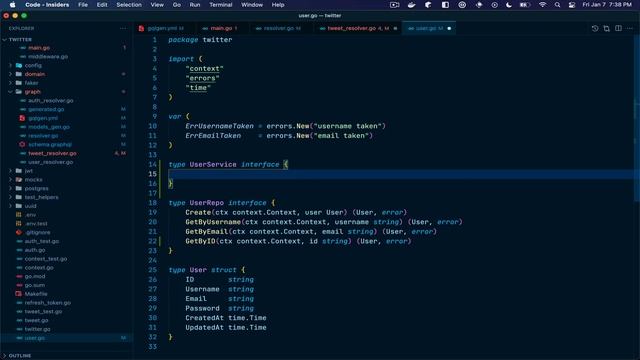This screenshot has height=360, width=640.
Task: Open context.go in the Explorer
Action: click(39, 268)
